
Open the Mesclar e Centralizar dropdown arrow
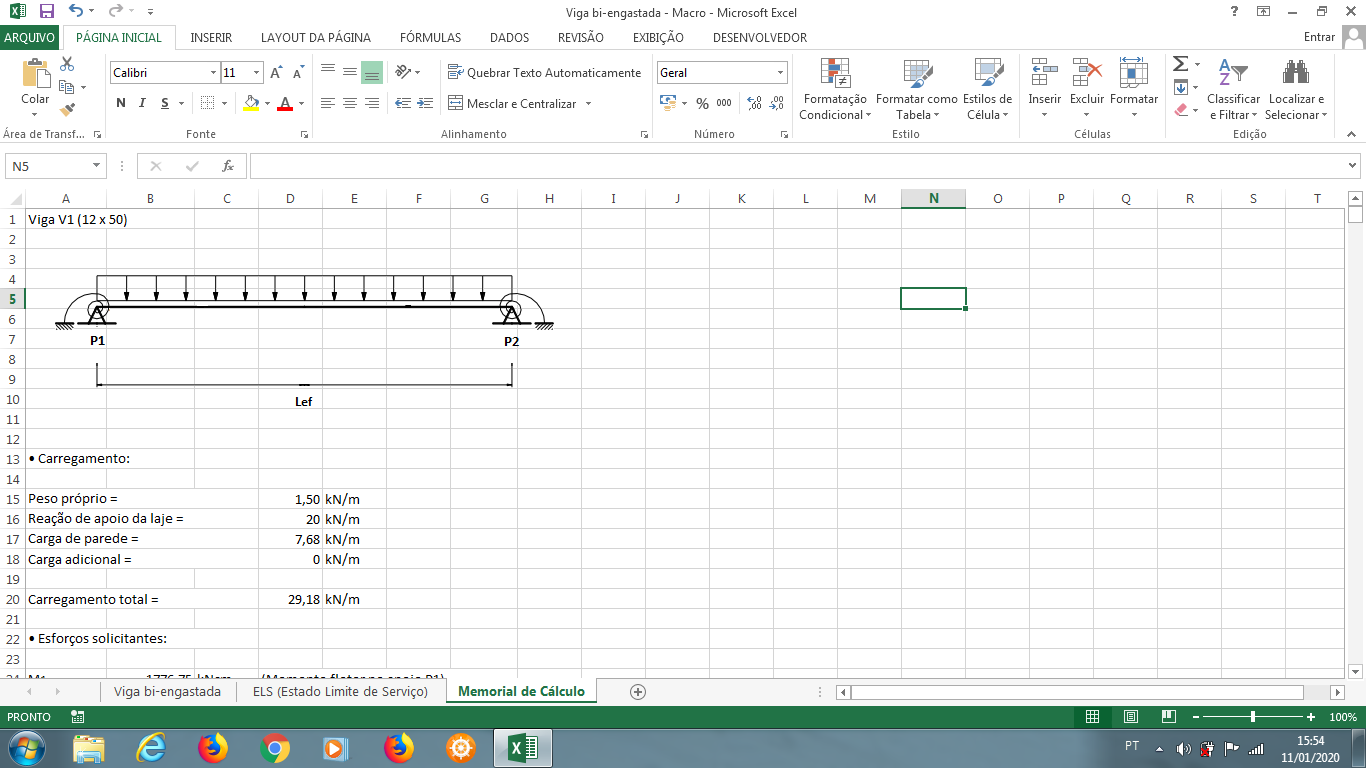pos(588,103)
